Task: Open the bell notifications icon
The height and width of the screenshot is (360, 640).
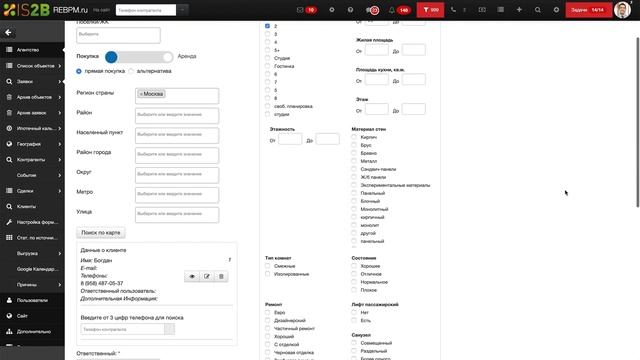Action: pos(391,10)
